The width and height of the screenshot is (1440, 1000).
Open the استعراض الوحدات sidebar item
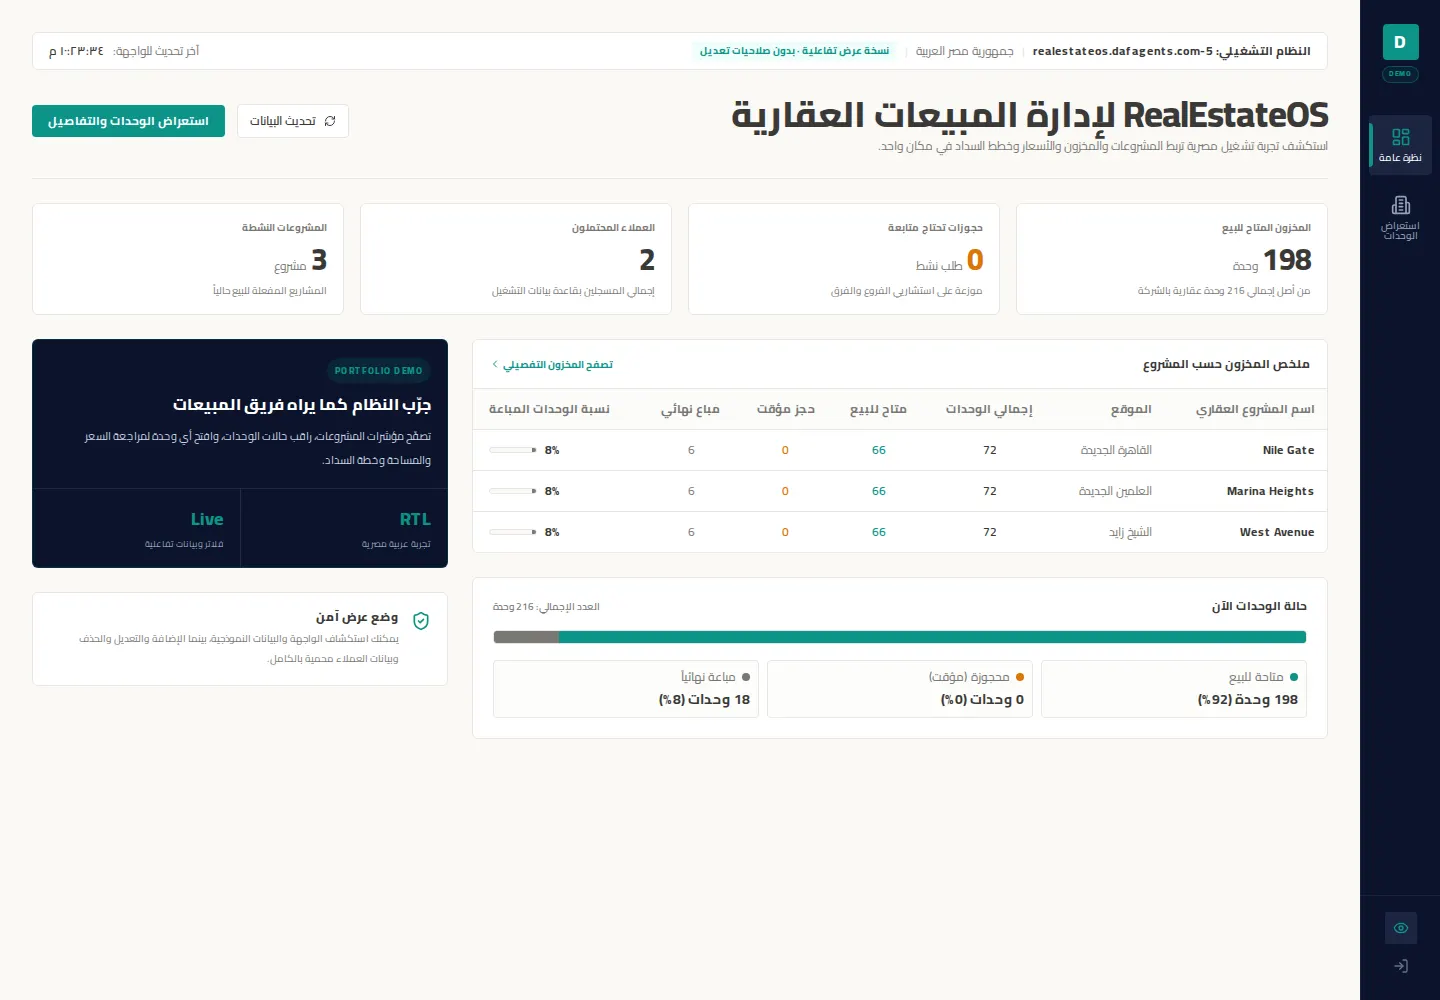click(x=1400, y=217)
